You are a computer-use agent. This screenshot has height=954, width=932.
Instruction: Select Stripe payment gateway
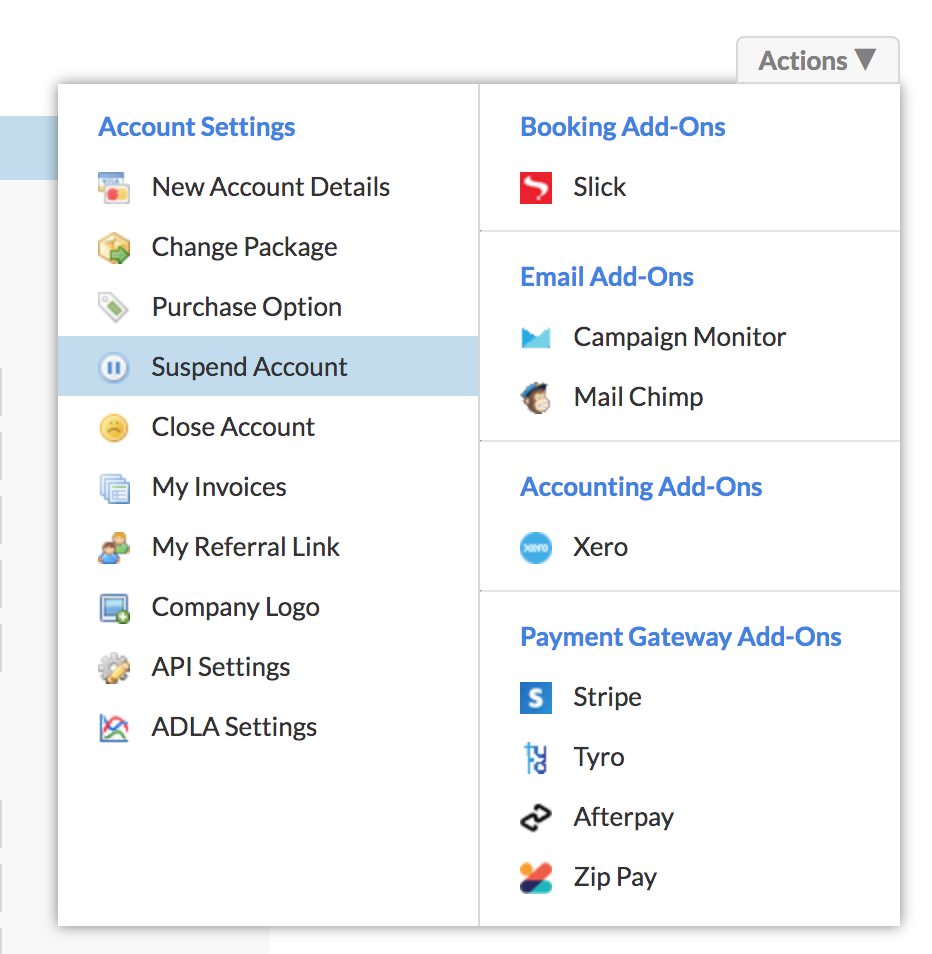click(689, 697)
